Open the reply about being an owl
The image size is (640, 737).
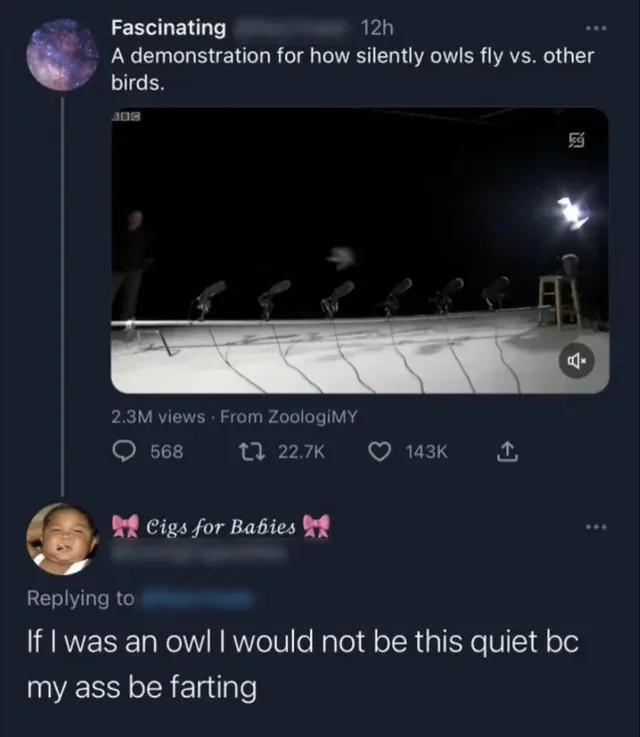(300, 664)
